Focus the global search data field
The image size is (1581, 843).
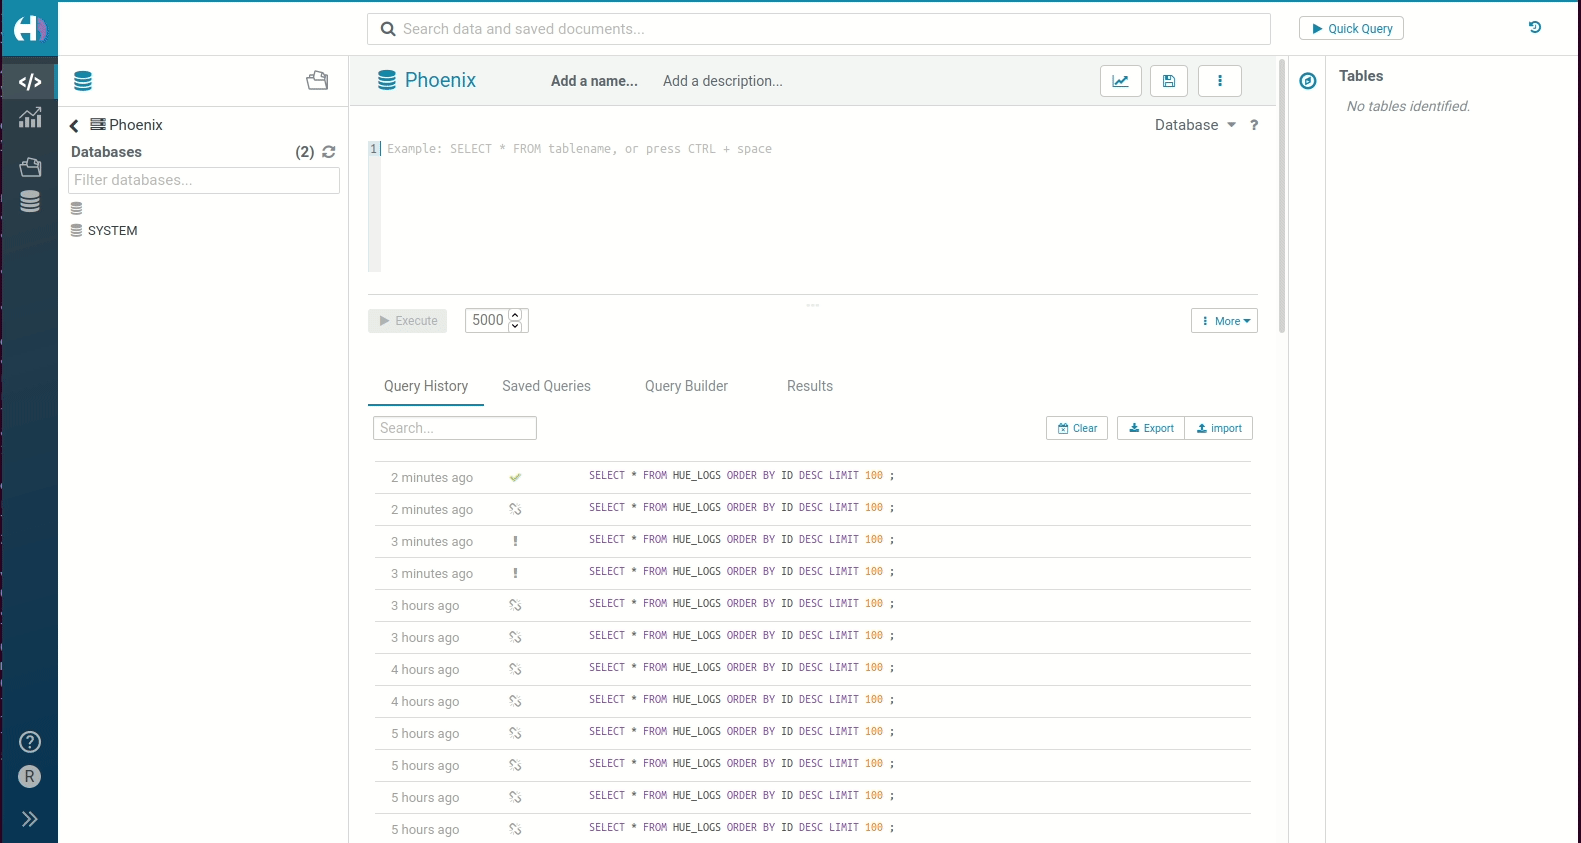pos(819,29)
